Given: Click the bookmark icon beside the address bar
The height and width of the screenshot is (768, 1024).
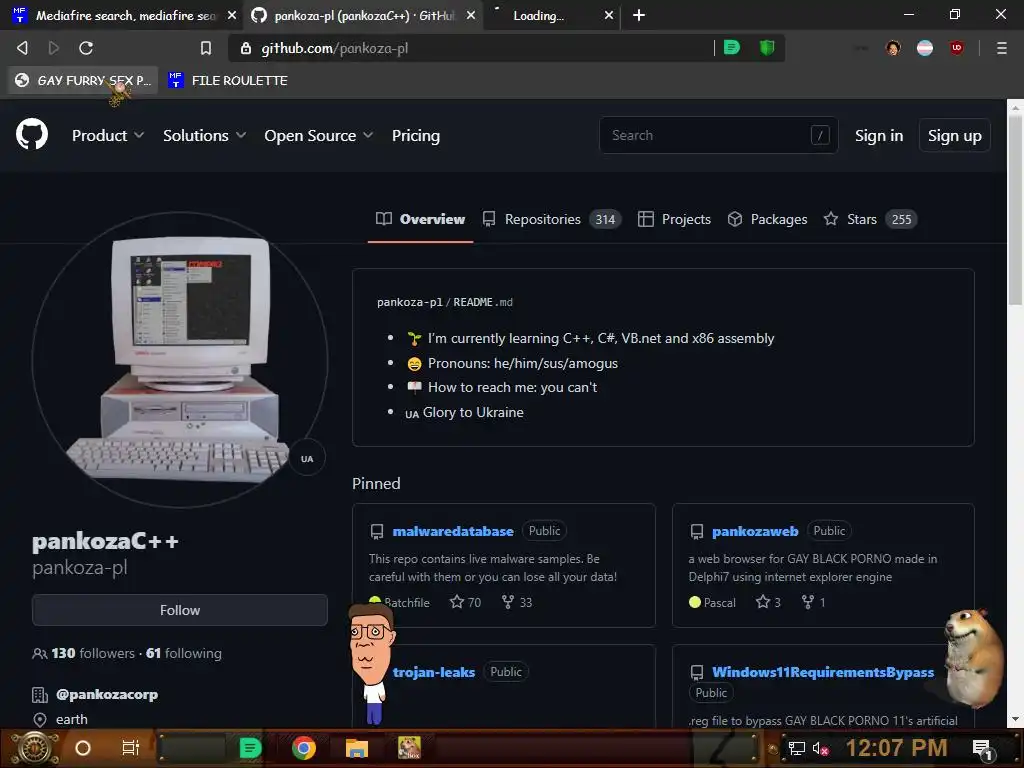Looking at the screenshot, I should click(x=206, y=48).
